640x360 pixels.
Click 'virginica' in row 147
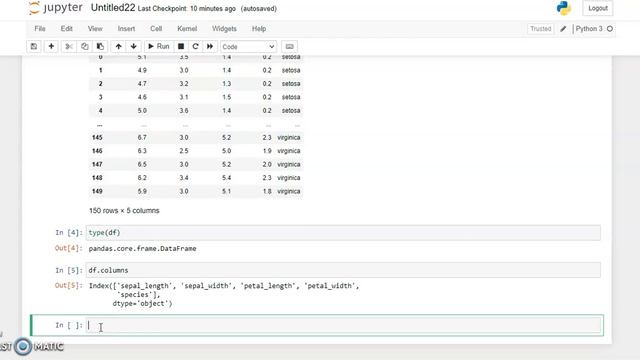click(x=289, y=164)
